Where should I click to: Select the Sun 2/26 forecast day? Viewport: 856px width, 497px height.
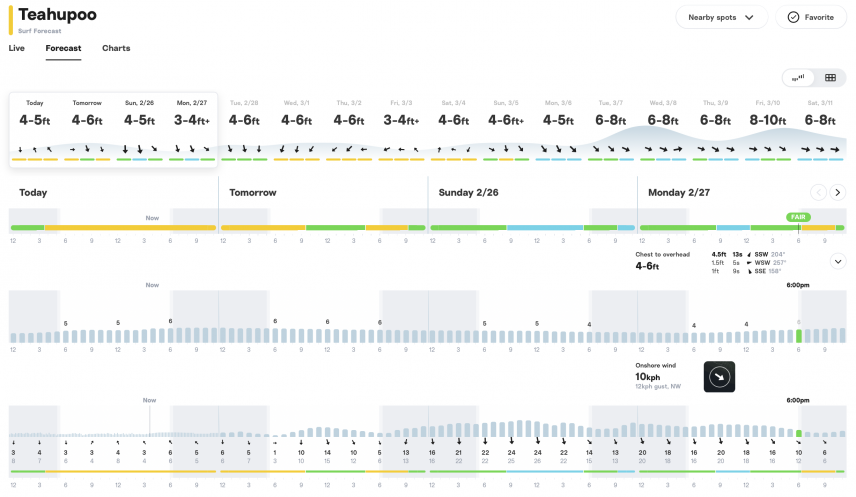[140, 130]
